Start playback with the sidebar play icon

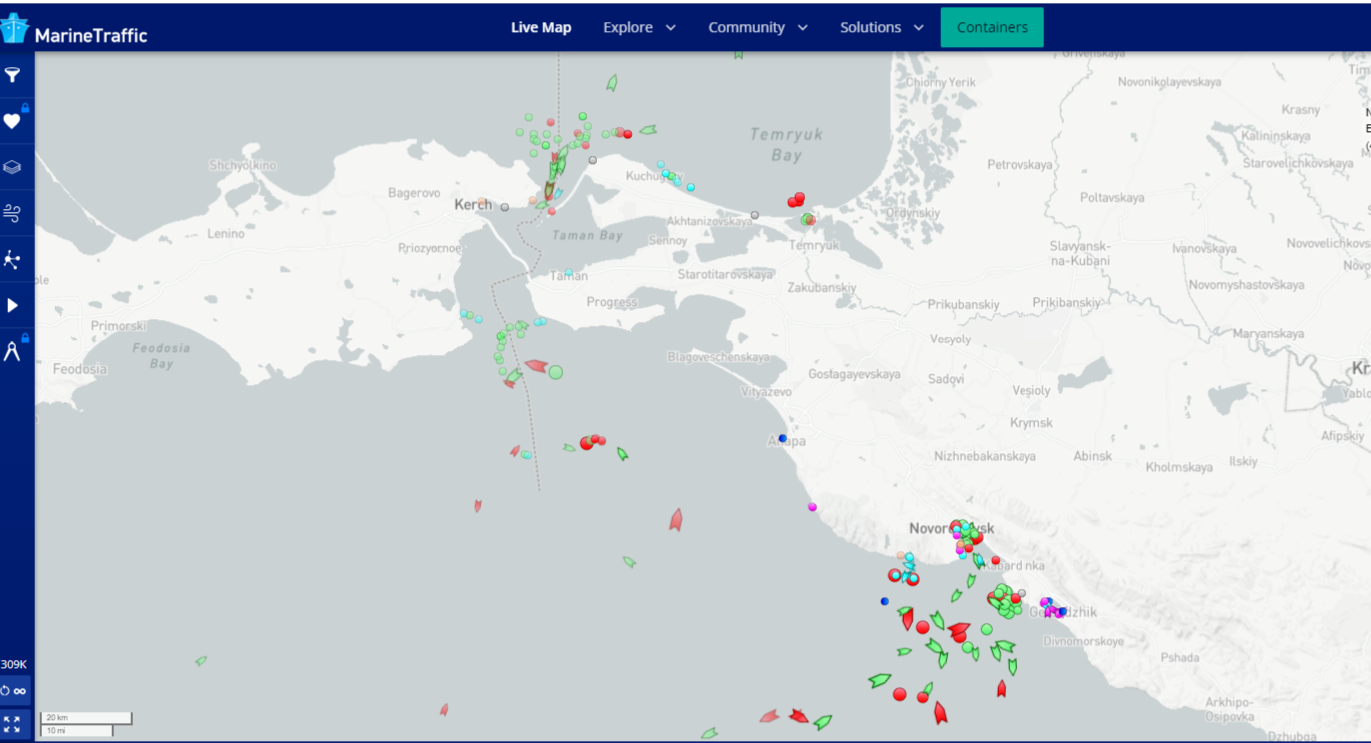(x=12, y=305)
